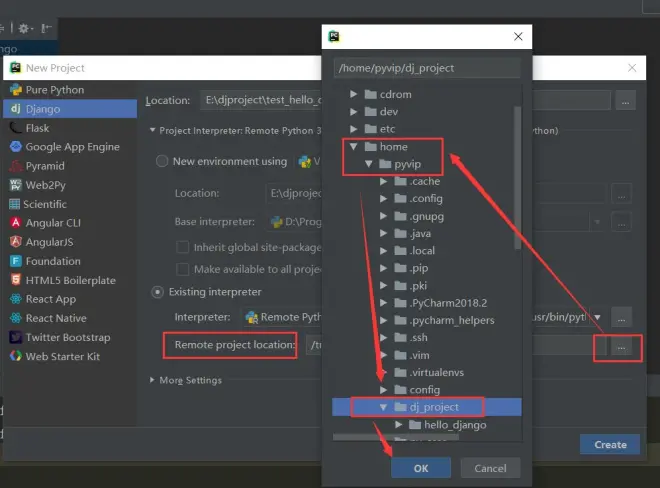Click horizontal scrollbar in folder tree
The height and width of the screenshot is (488, 660).
396,437
